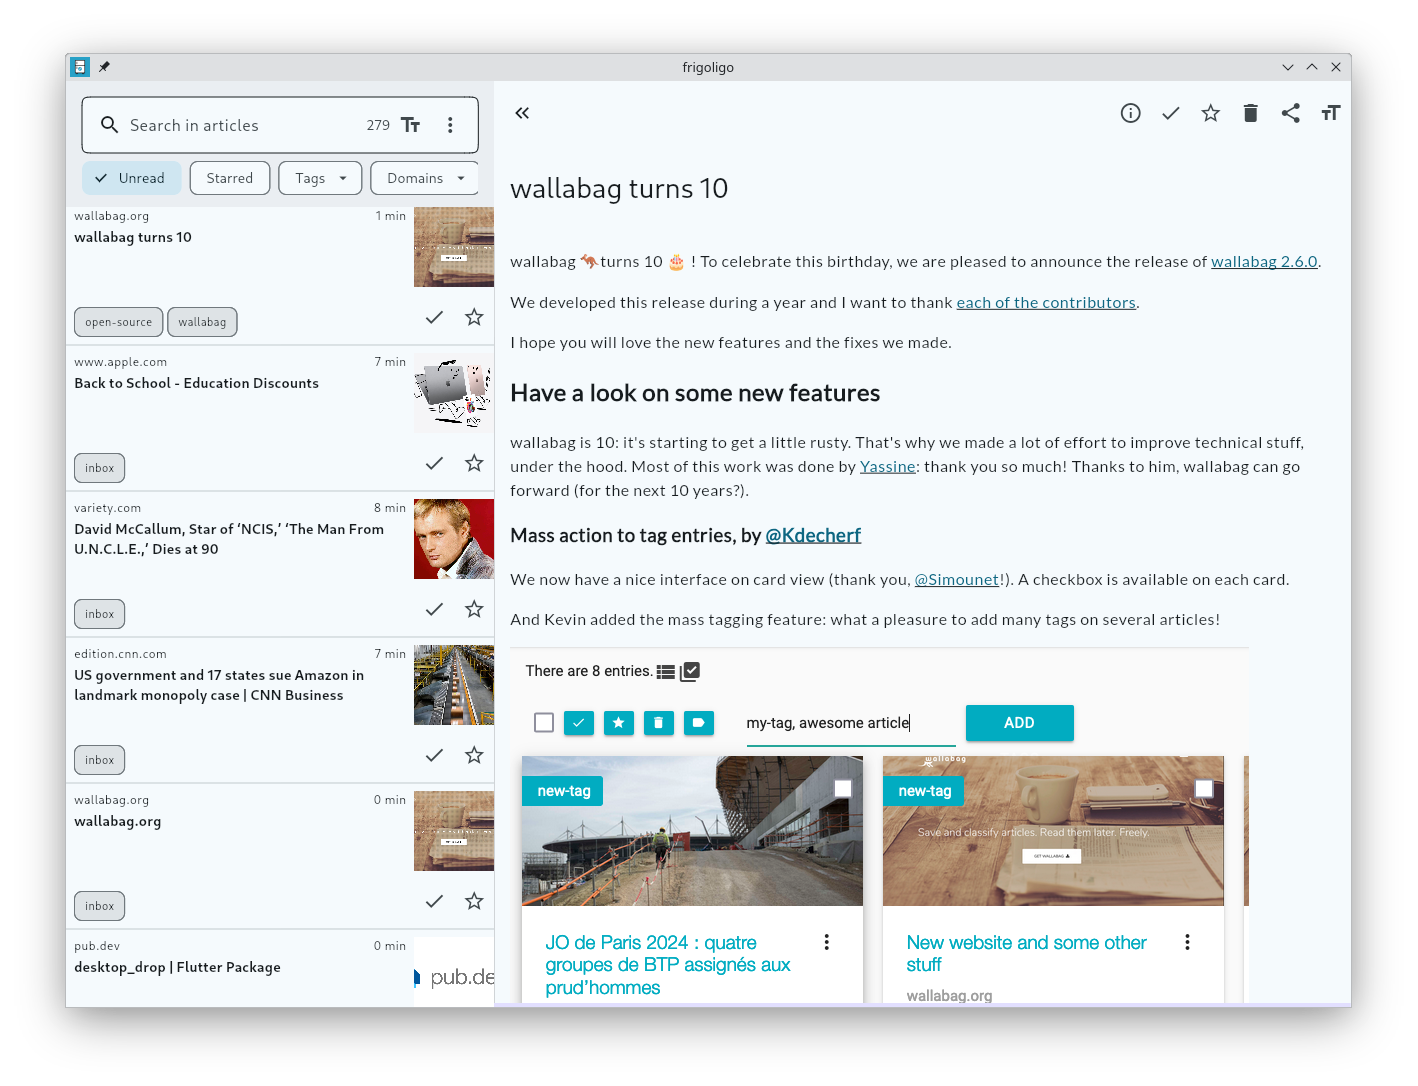Click the pin icon in title bar
This screenshot has height=1086, width=1418.
click(104, 67)
